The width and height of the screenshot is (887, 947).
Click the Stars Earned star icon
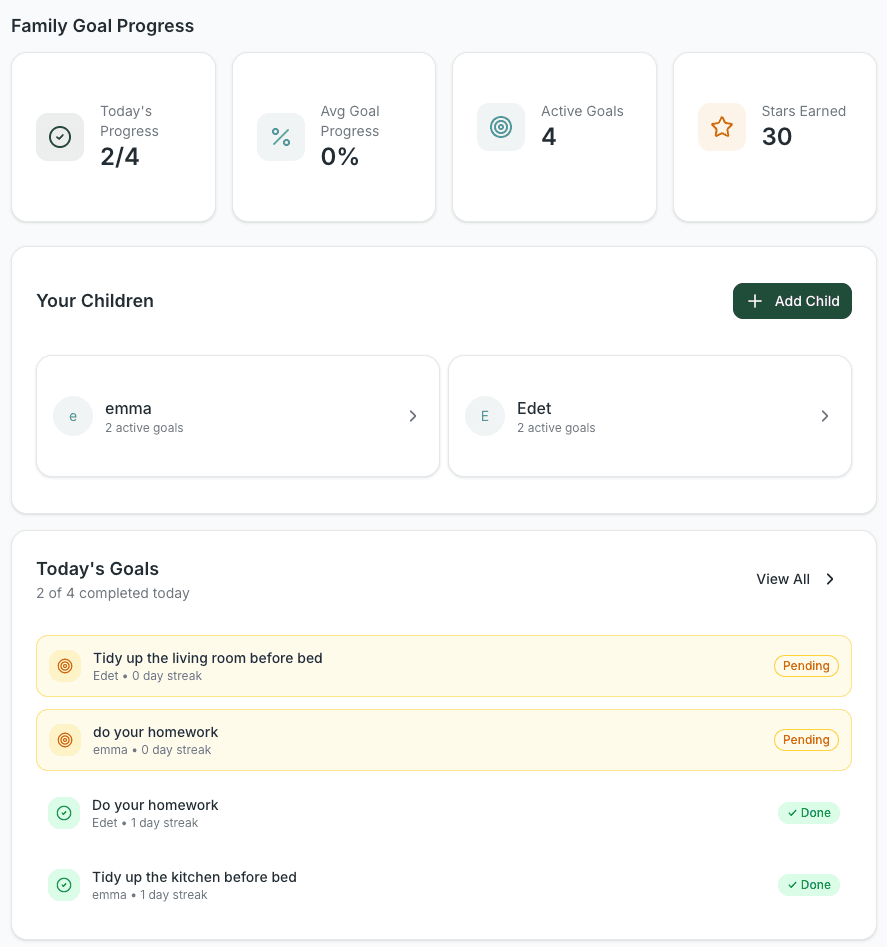722,127
